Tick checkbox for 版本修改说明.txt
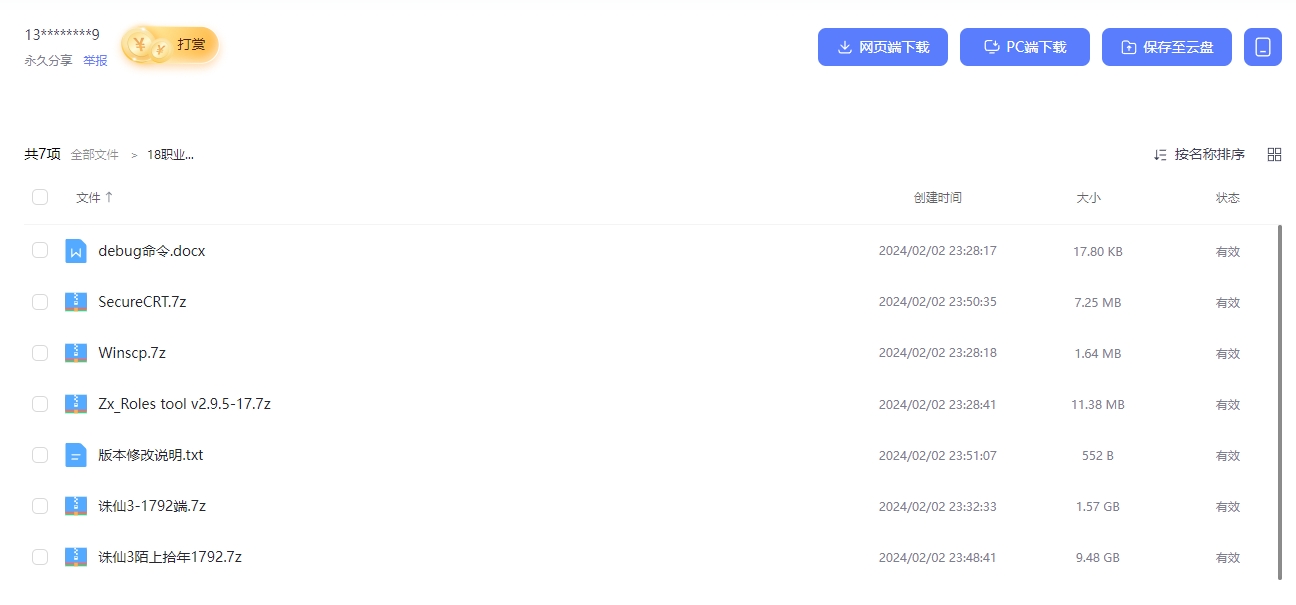 [40, 454]
